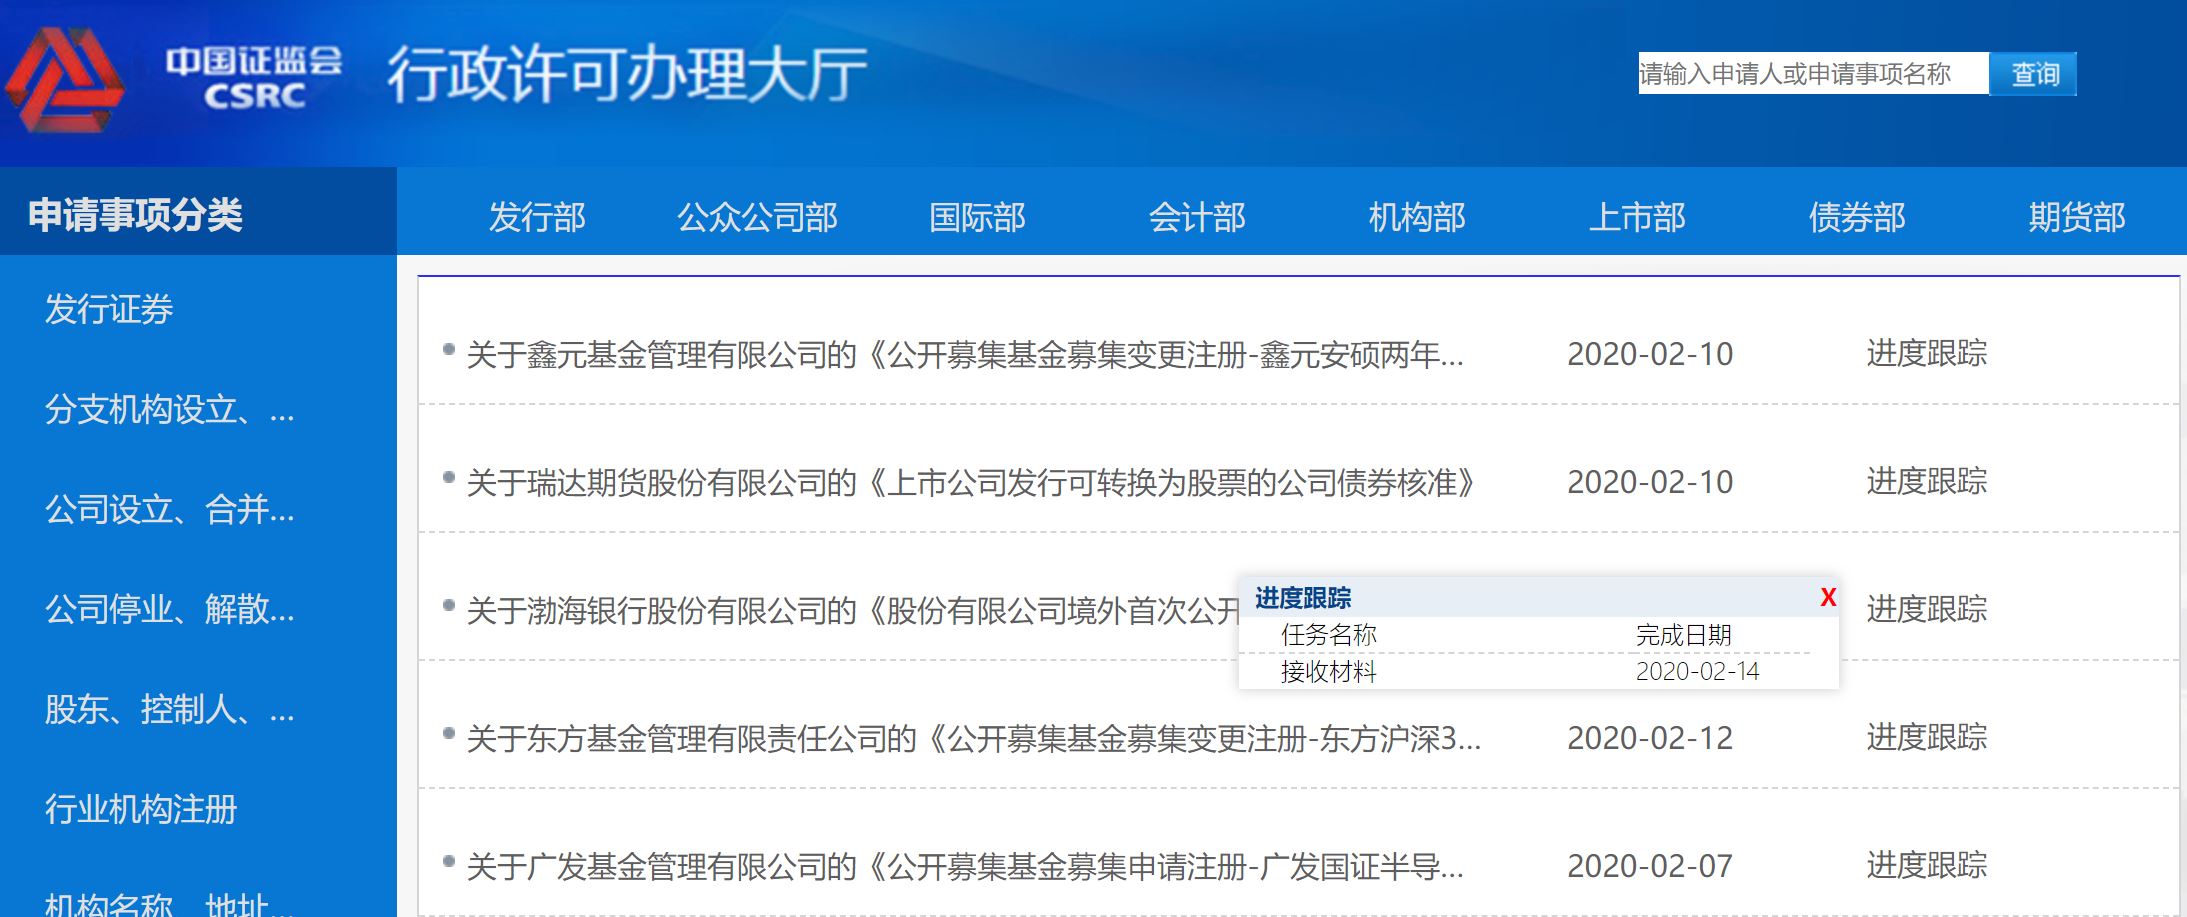Click 进度跟踪 for 东方基金 row
The height and width of the screenshot is (917, 2187).
click(1926, 737)
